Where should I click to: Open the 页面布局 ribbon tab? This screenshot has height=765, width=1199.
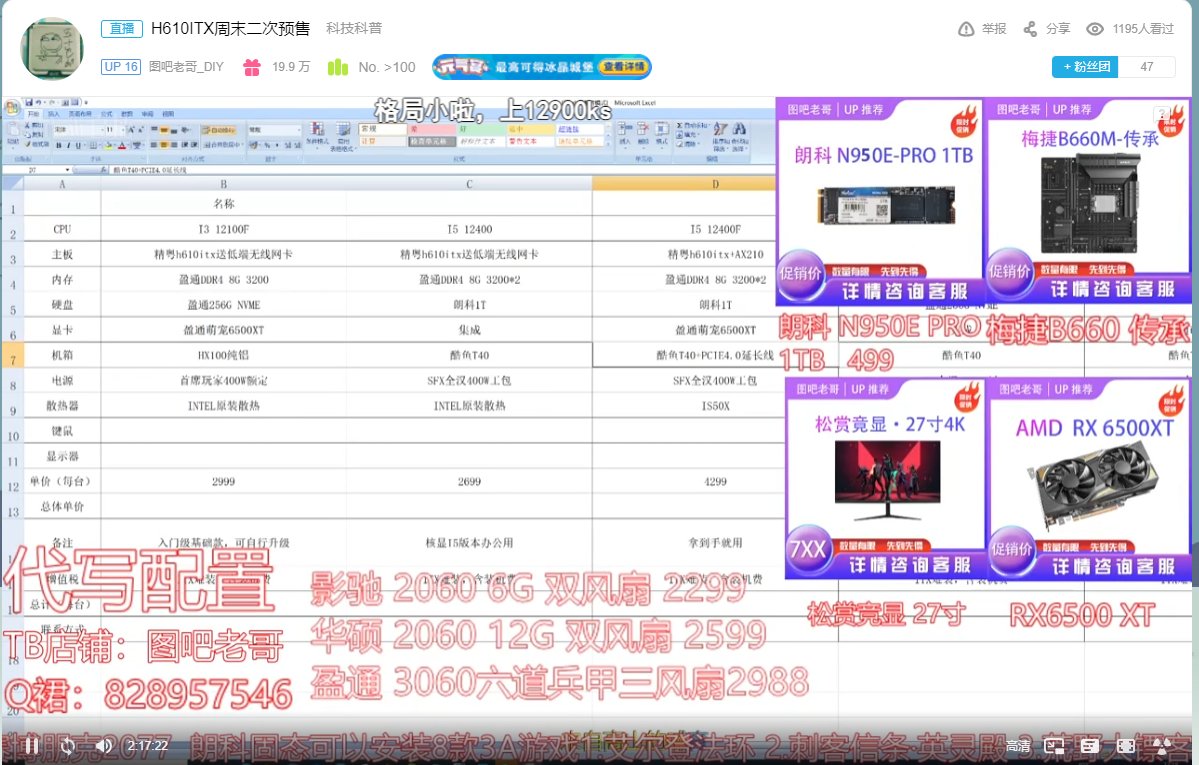80,114
